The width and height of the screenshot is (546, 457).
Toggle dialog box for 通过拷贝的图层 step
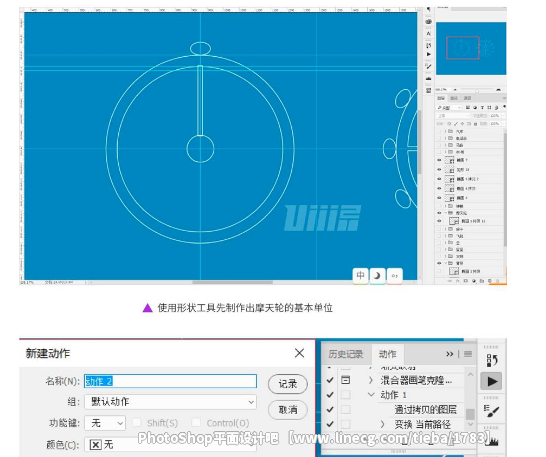(x=345, y=409)
